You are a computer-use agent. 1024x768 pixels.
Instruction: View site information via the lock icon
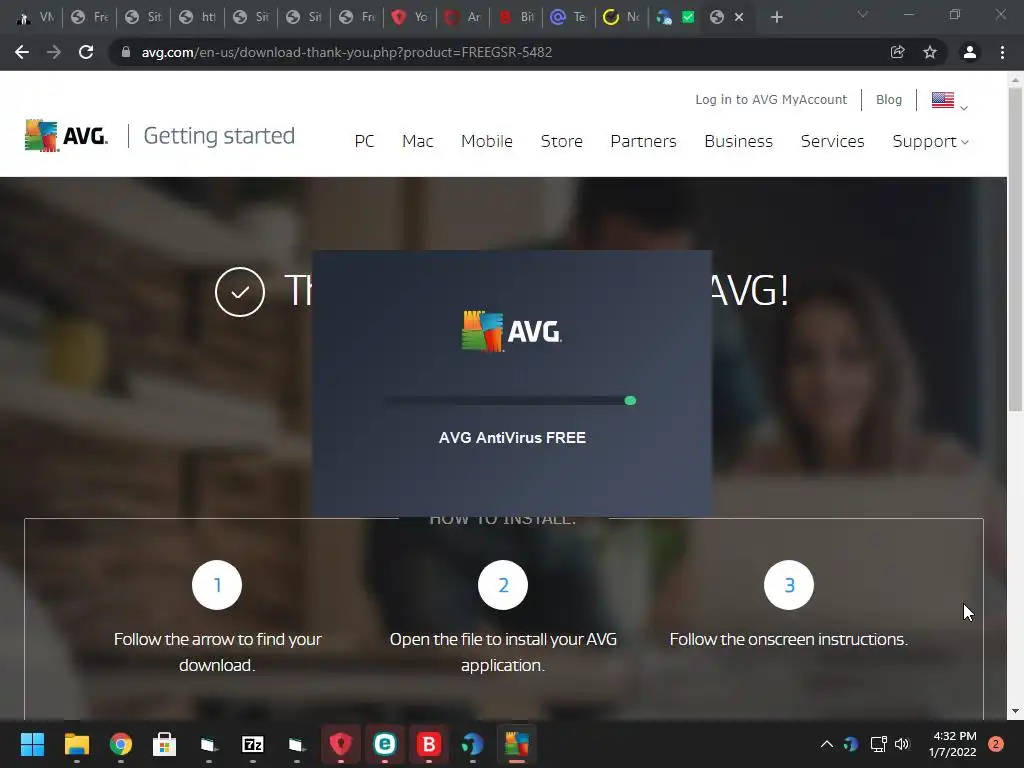point(126,52)
